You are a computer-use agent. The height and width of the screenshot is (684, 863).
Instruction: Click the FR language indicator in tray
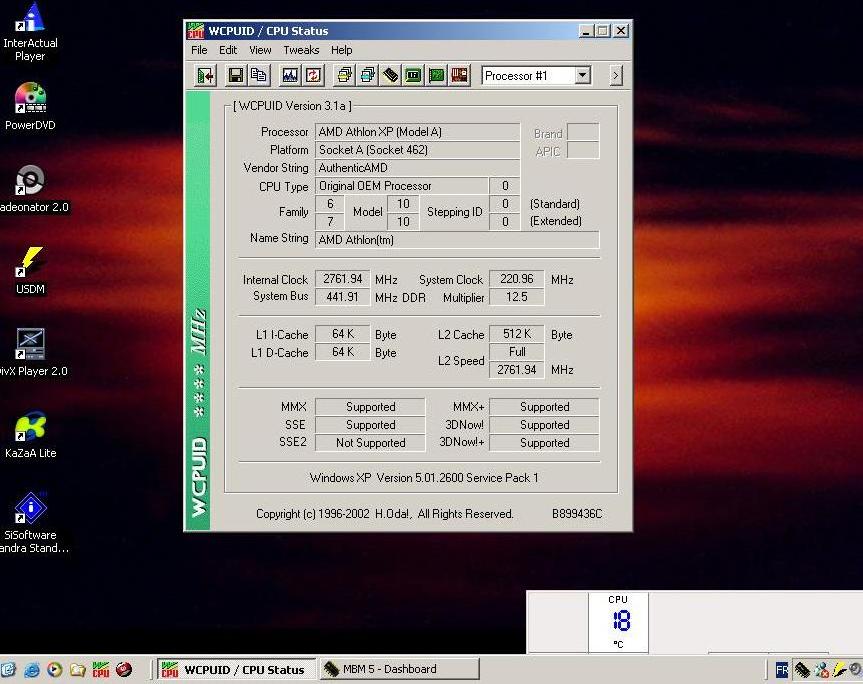(782, 670)
